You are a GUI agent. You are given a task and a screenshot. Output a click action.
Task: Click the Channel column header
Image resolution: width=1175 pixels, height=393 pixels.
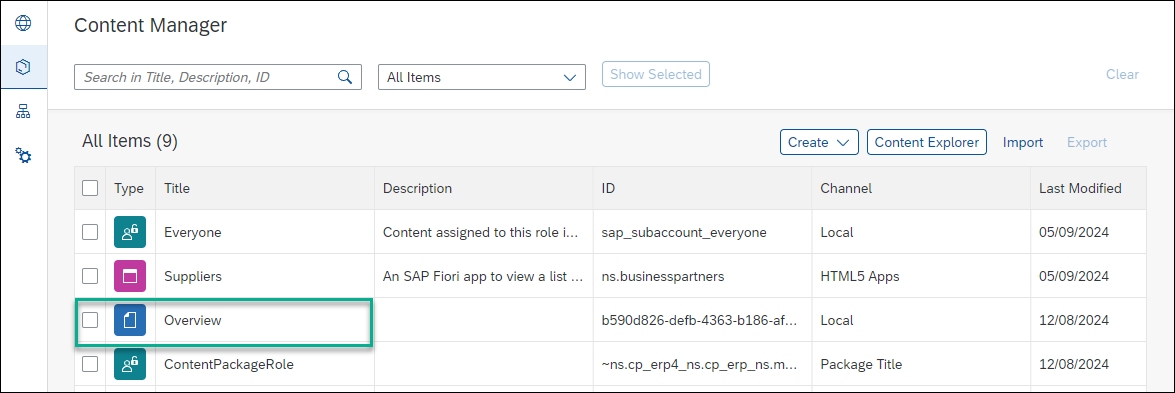click(x=846, y=188)
